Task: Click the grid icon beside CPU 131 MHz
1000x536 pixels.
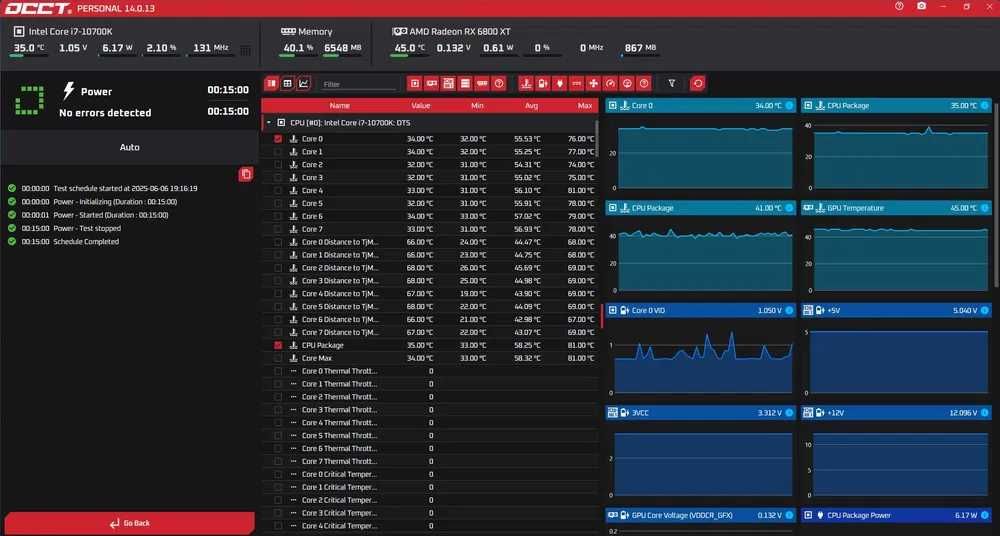Action: pyautogui.click(x=246, y=50)
